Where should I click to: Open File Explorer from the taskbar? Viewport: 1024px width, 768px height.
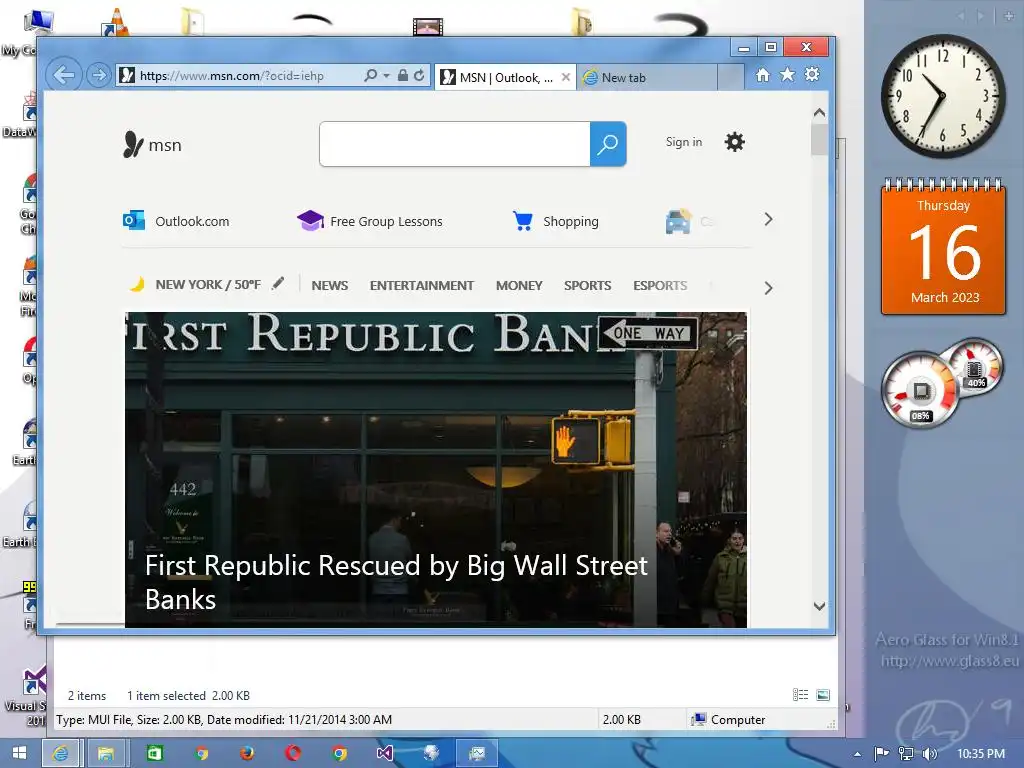(105, 753)
